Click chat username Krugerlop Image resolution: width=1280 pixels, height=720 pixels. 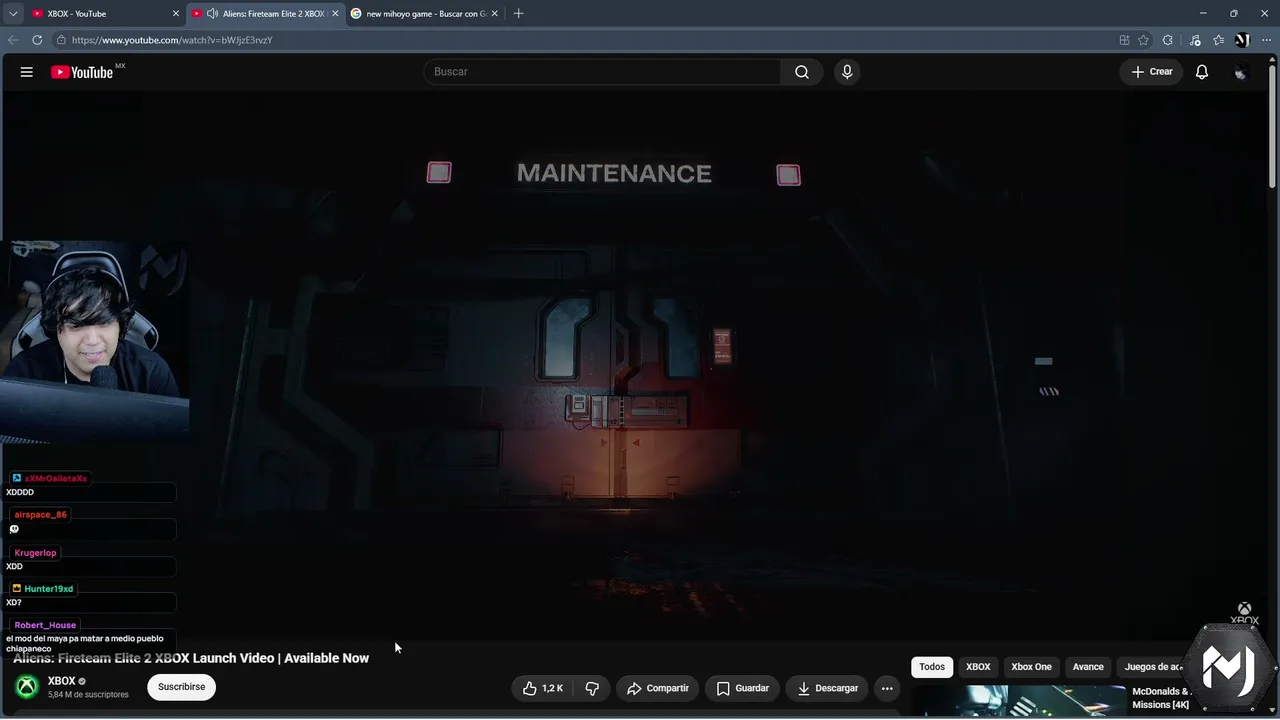pos(35,553)
